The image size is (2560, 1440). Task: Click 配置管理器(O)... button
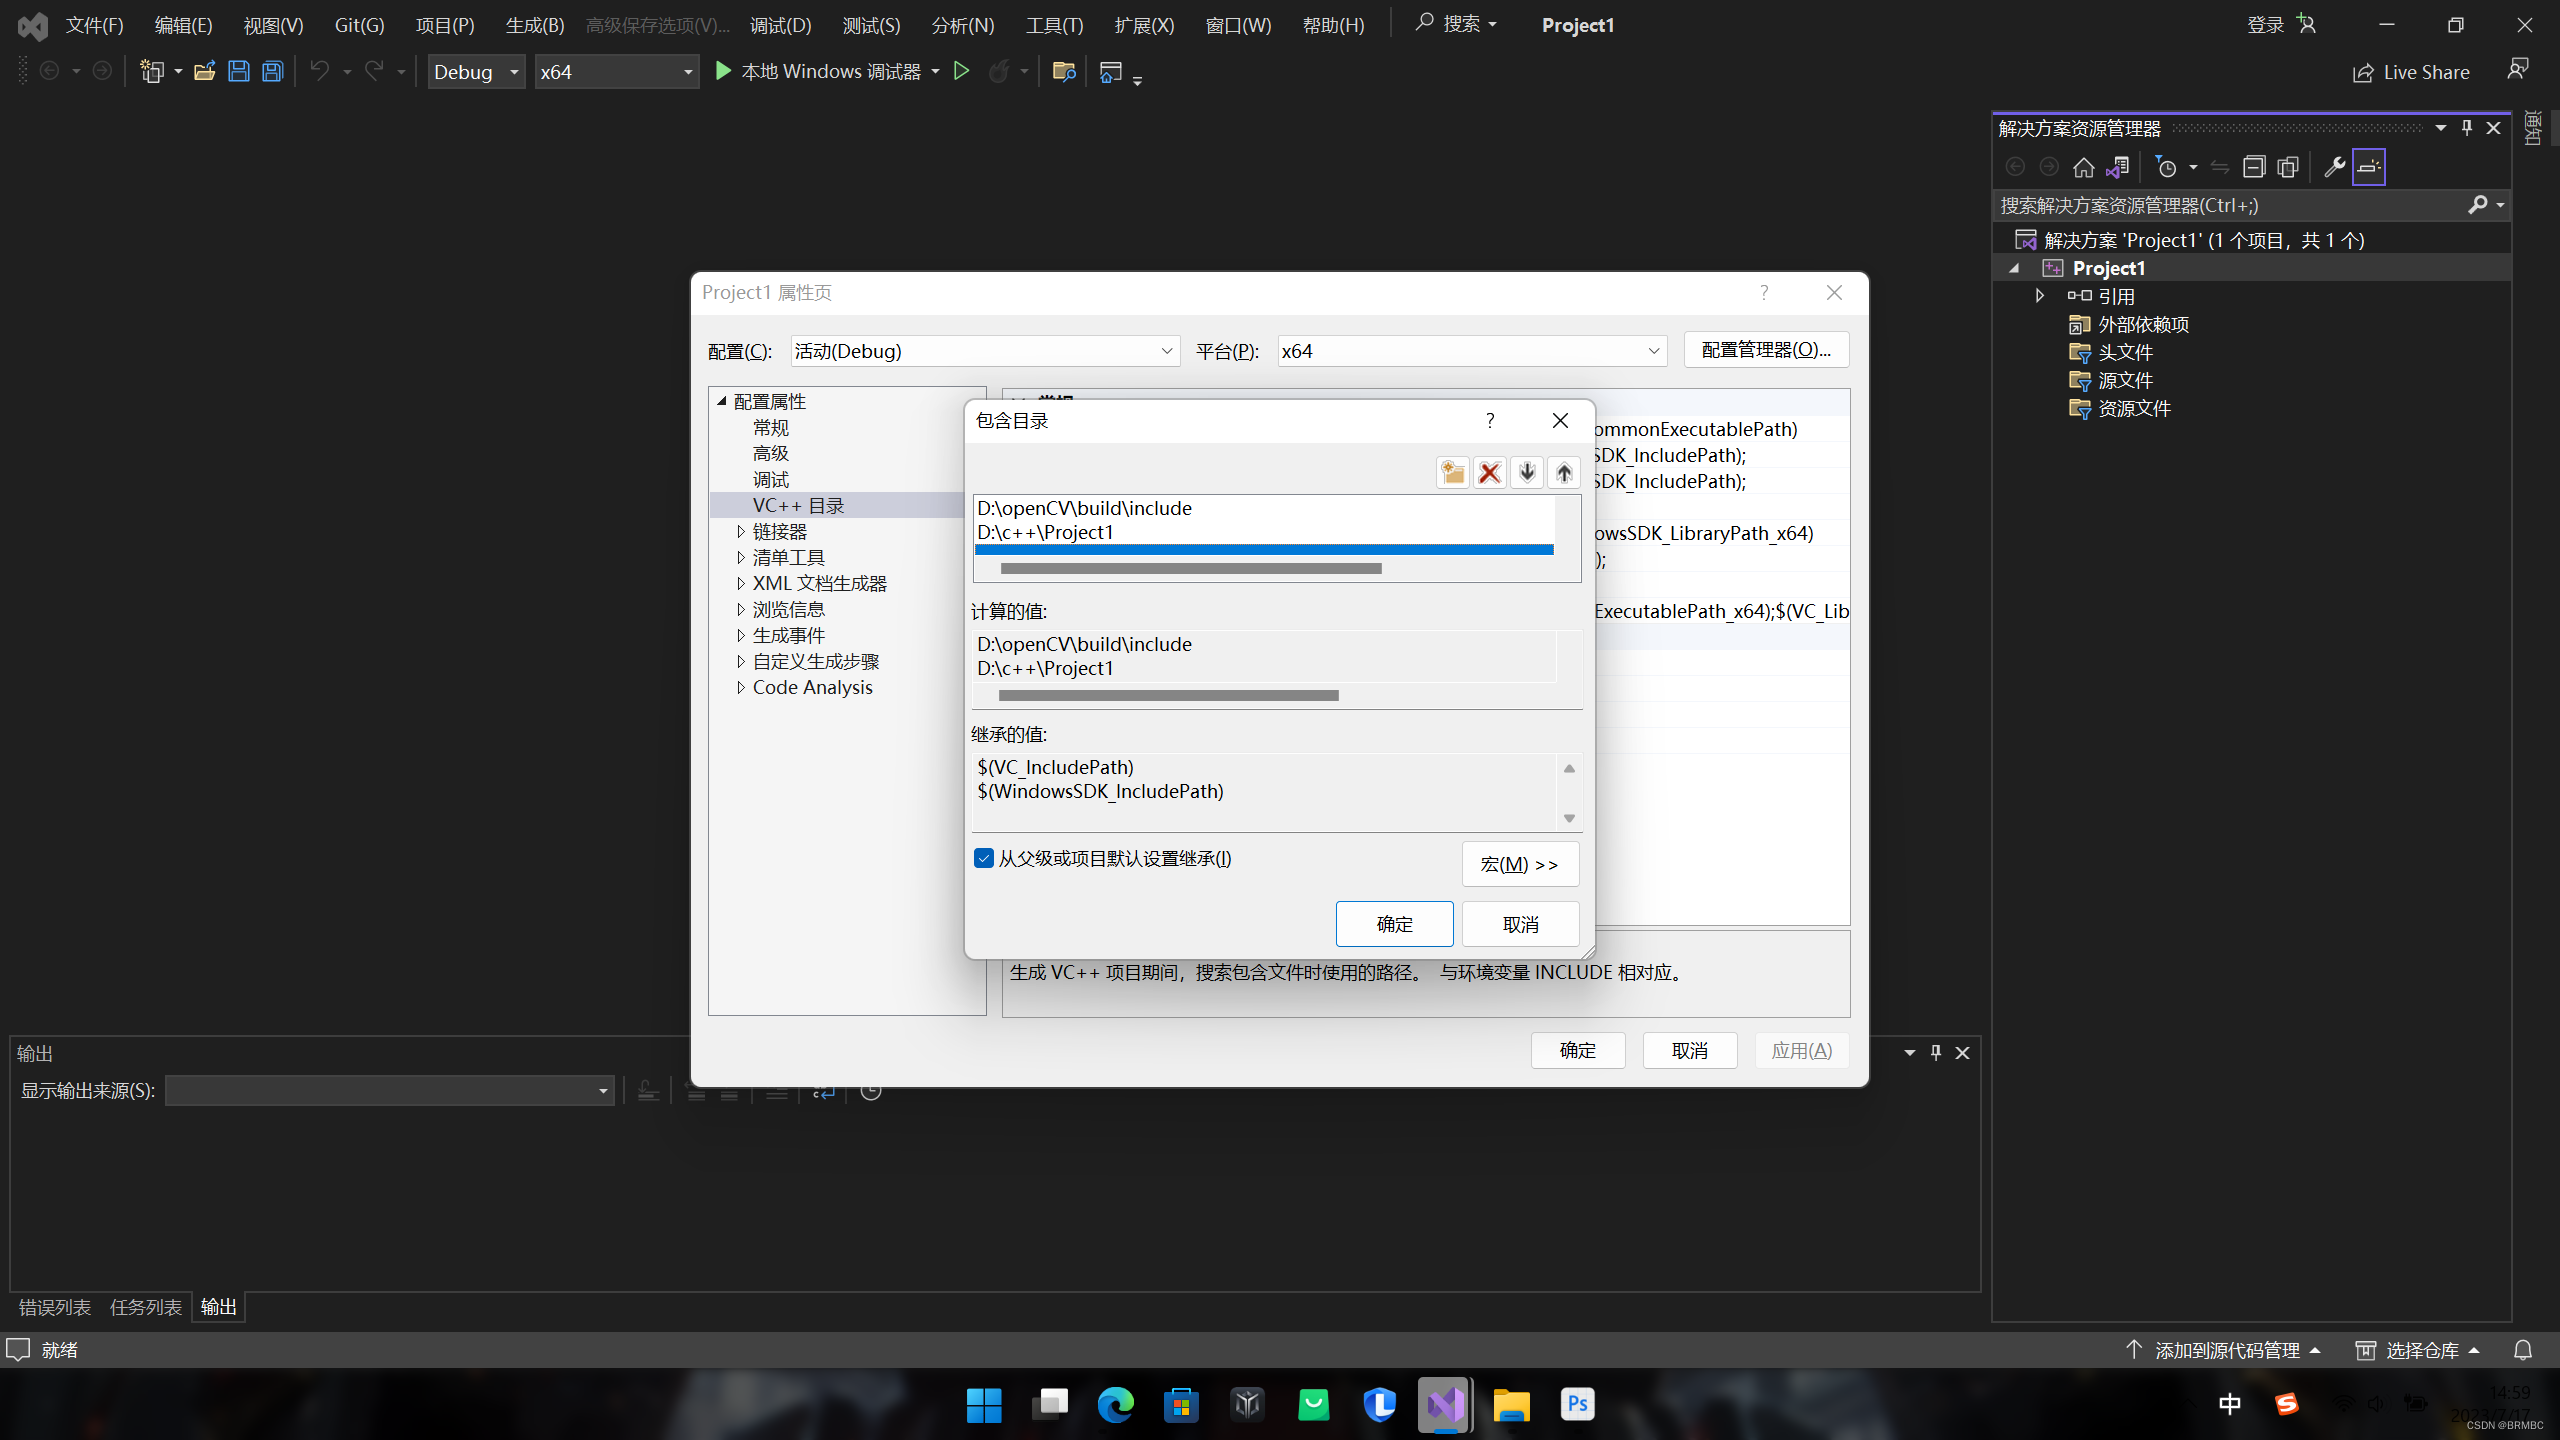coord(1766,350)
